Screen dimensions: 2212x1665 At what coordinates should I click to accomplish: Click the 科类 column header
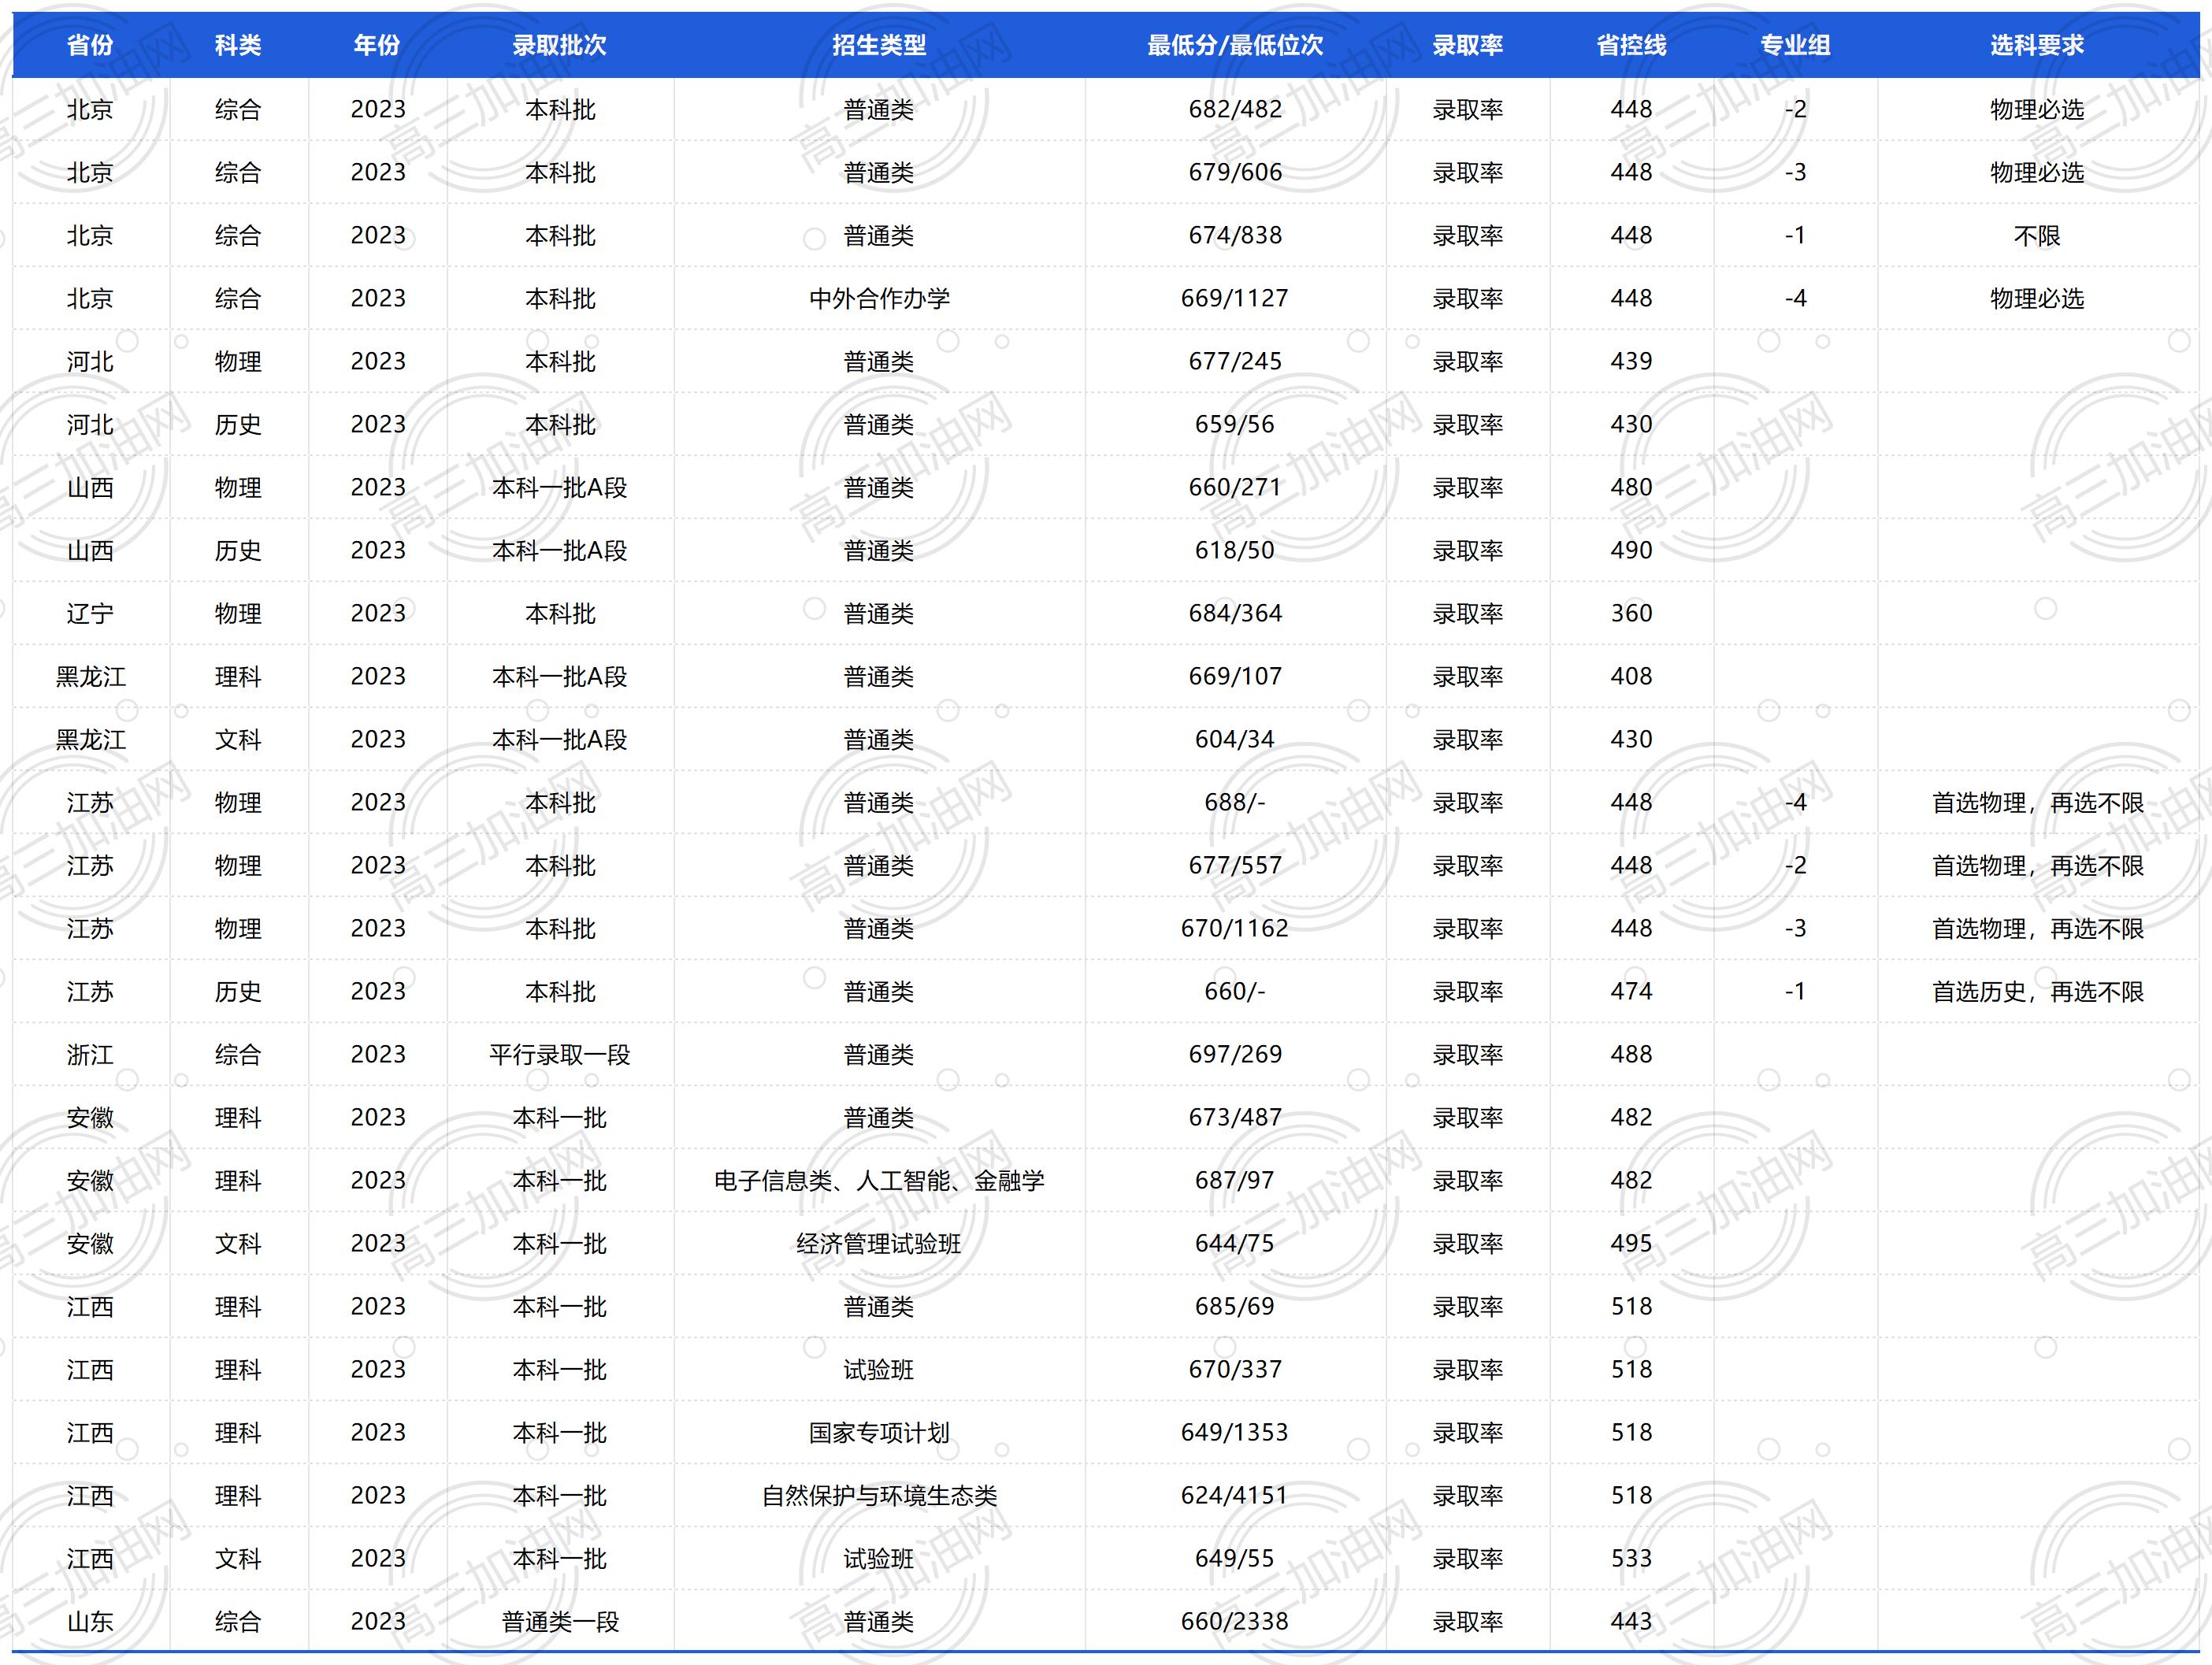pyautogui.click(x=238, y=45)
